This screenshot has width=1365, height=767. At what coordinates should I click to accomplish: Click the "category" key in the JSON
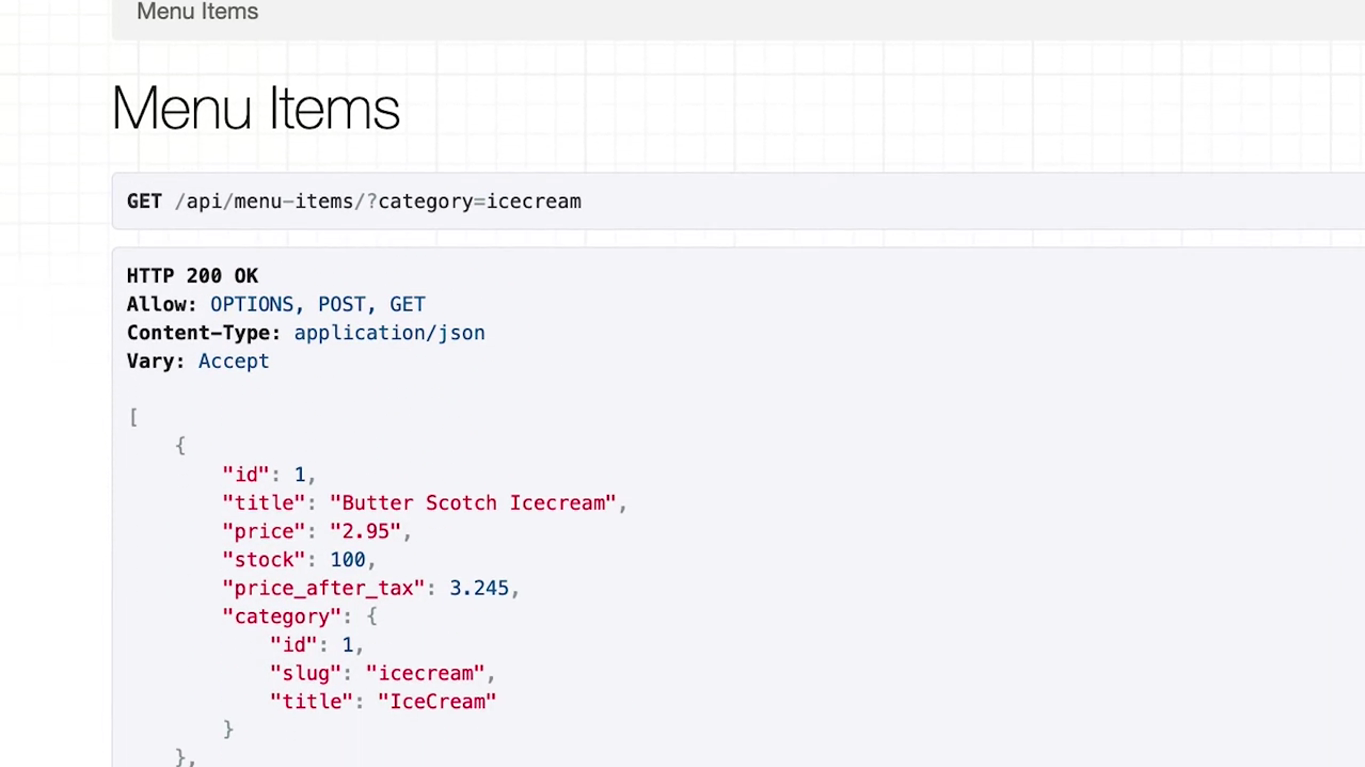[281, 616]
